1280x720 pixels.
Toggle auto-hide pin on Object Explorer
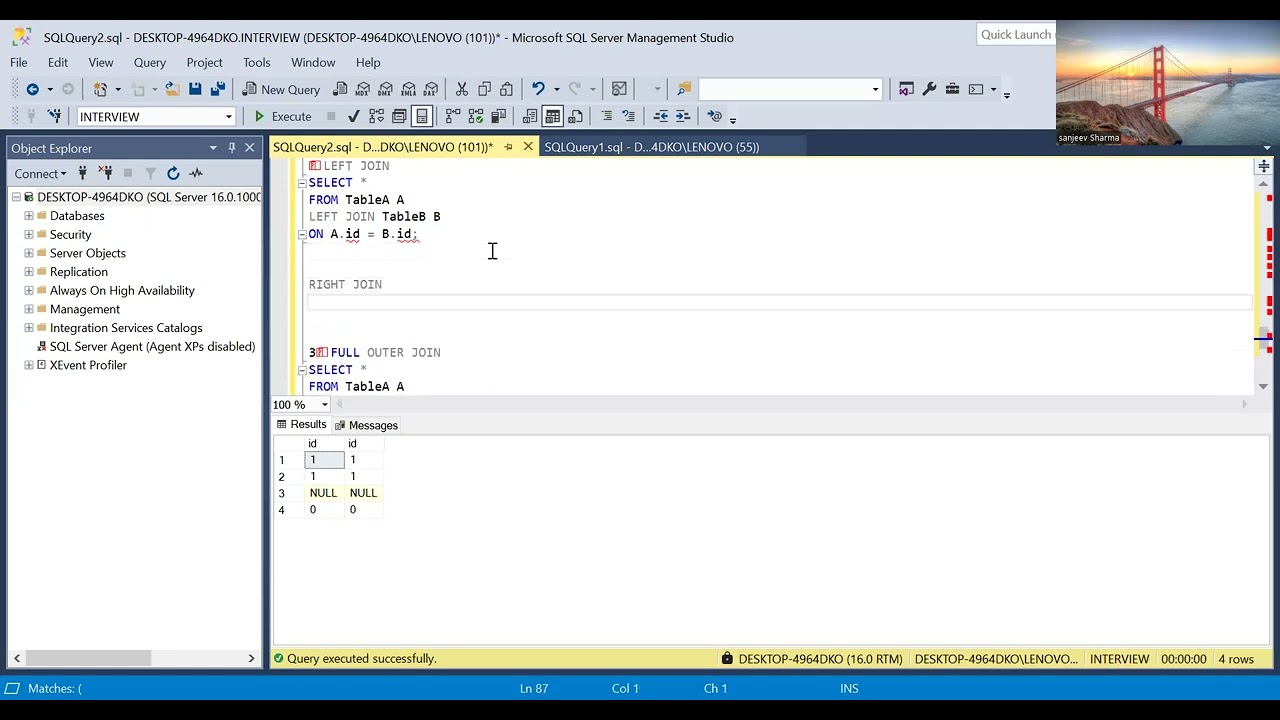232,148
